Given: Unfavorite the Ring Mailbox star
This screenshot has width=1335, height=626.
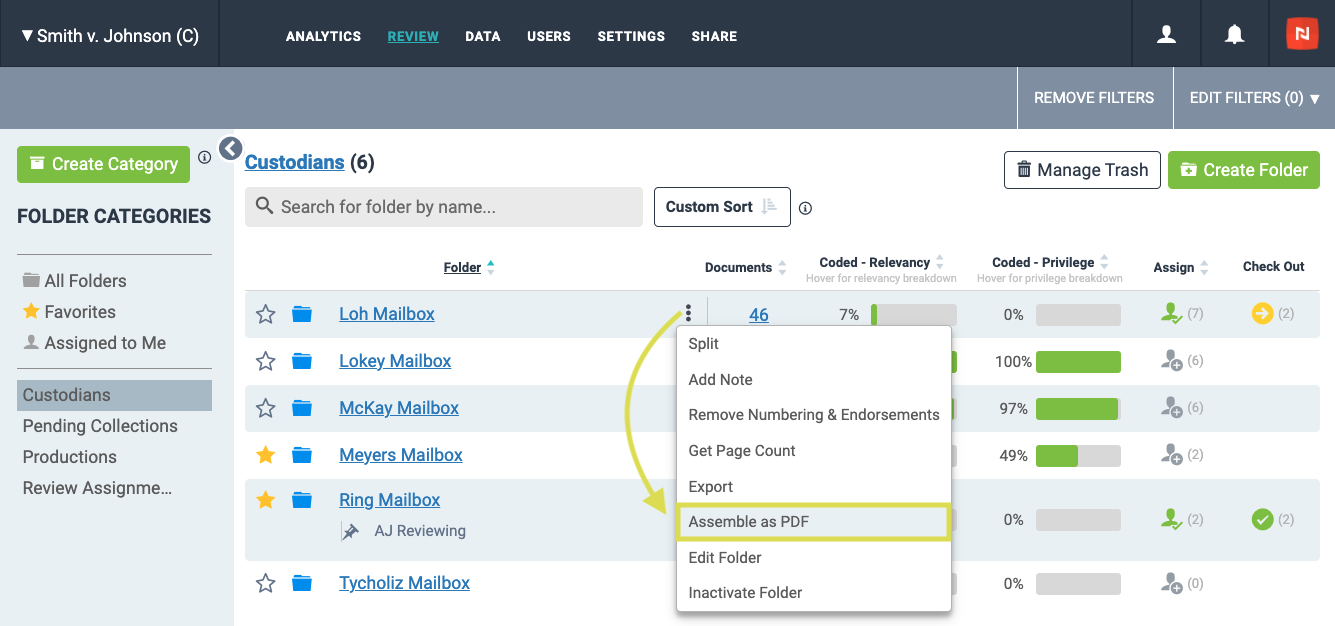Looking at the screenshot, I should tap(265, 500).
